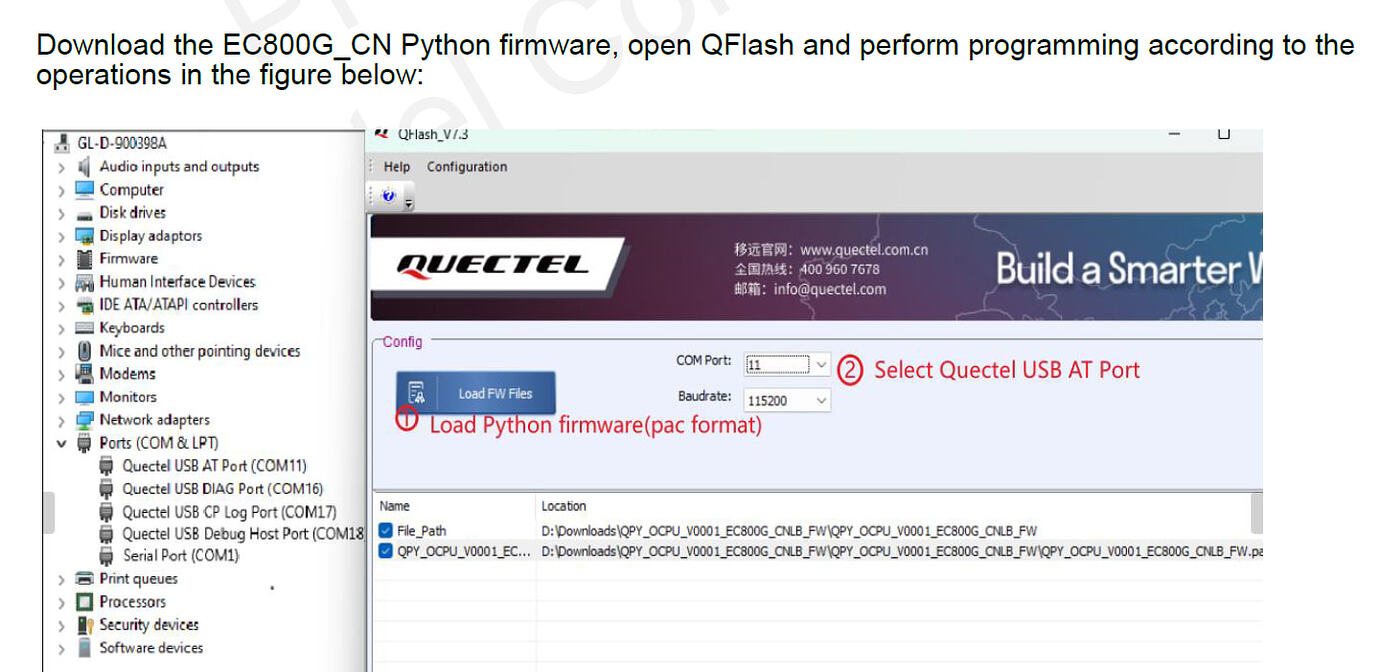The image size is (1380, 672).
Task: Minimize the QFlash window
Action: click(1174, 134)
